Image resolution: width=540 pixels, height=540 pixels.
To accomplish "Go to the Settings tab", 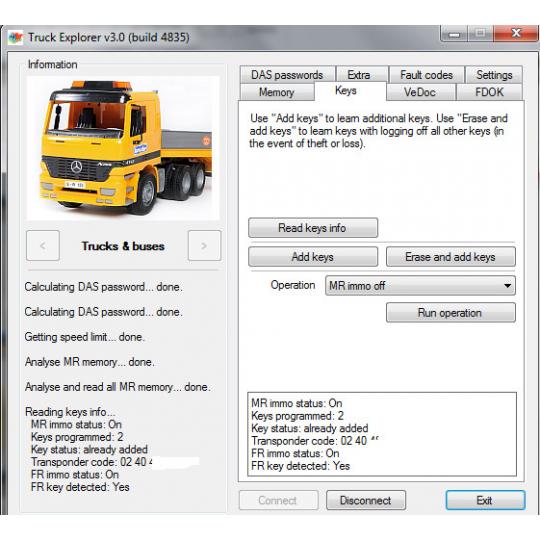I will [x=494, y=74].
